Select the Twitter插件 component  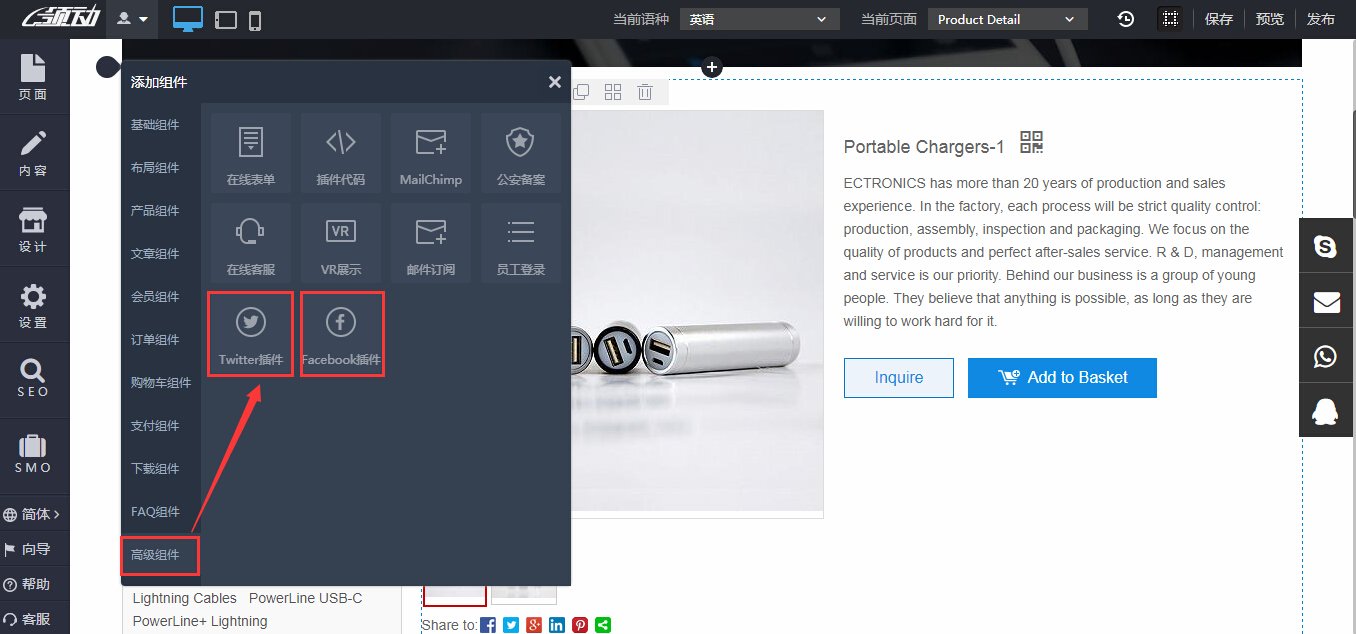pyautogui.click(x=250, y=334)
